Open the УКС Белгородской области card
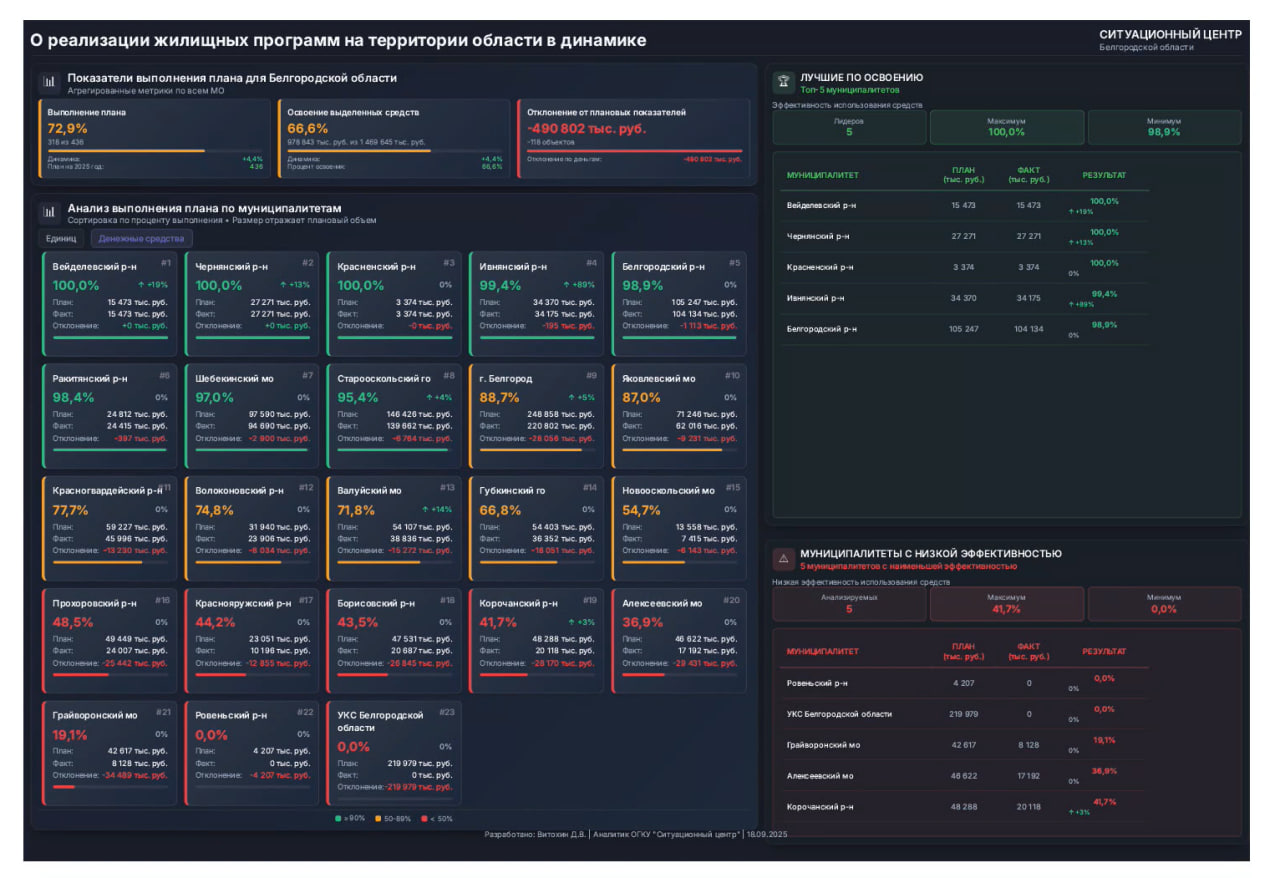This screenshot has height=878, width=1280. 393,753
